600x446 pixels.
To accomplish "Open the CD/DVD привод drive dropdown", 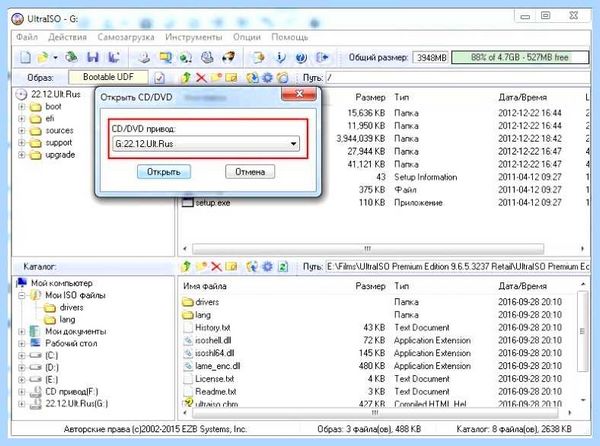I will pos(293,144).
